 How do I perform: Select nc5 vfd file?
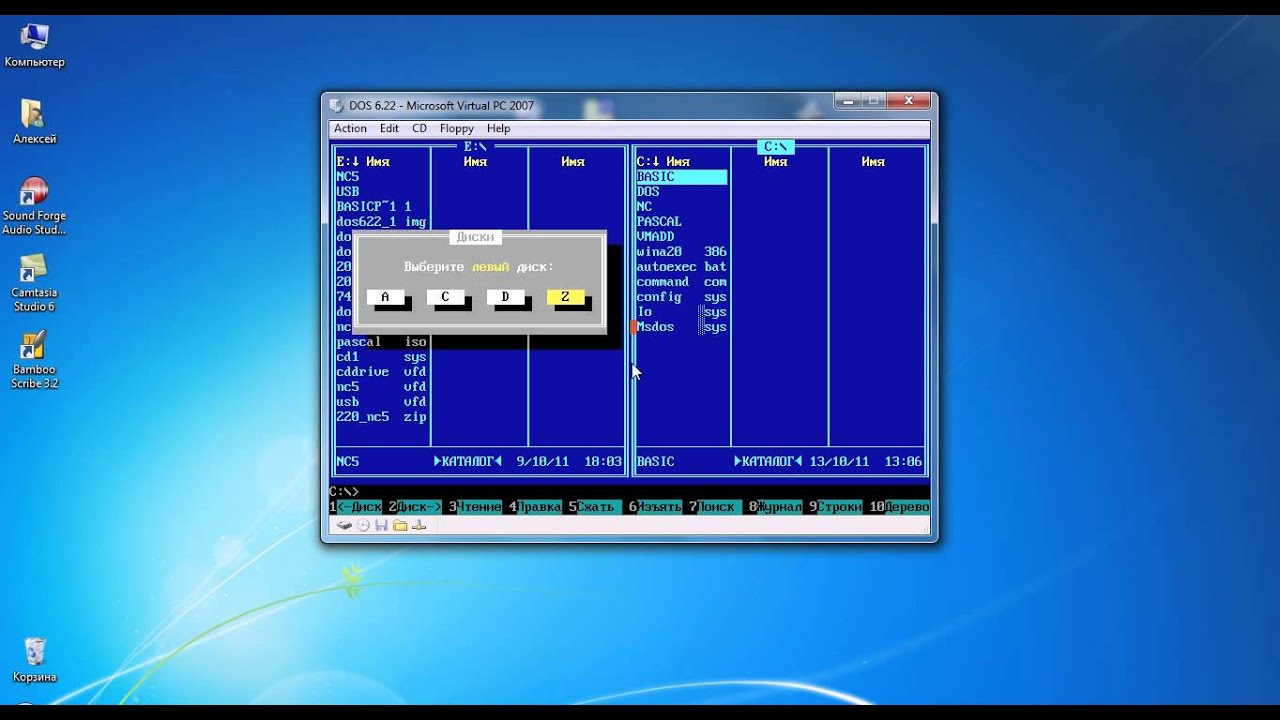(382, 387)
